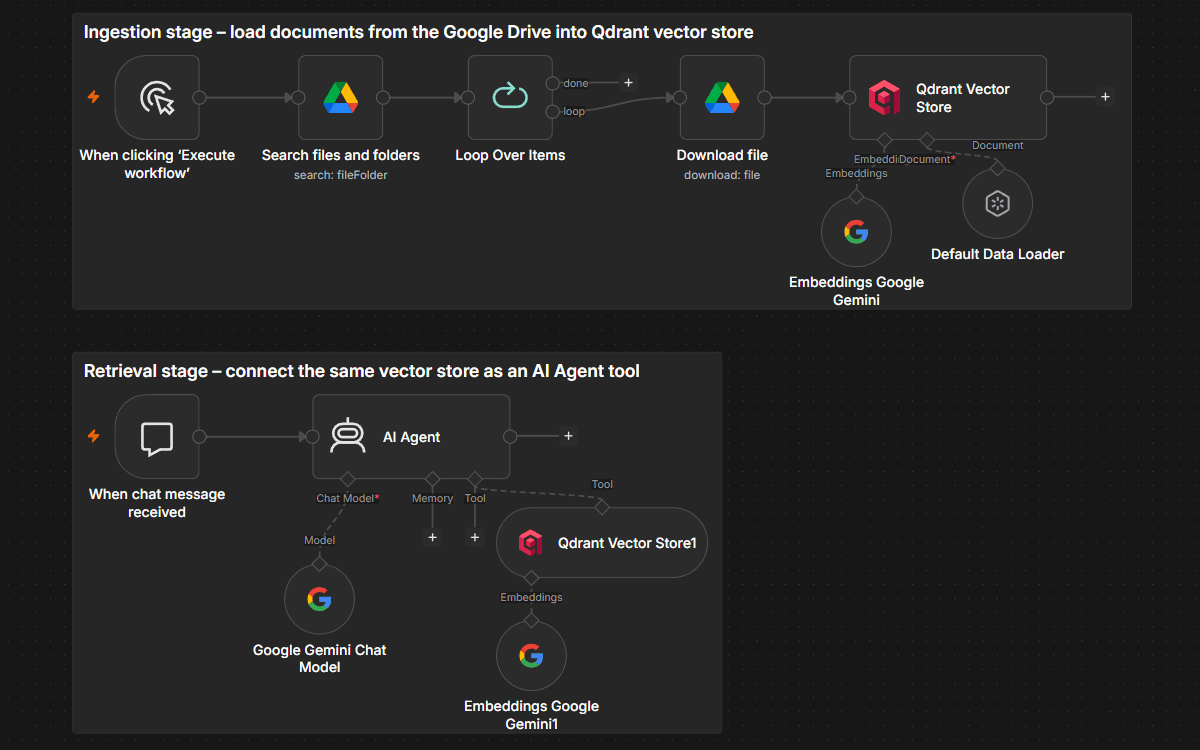Open the AI Agent node
This screenshot has width=1200, height=750.
pos(411,436)
